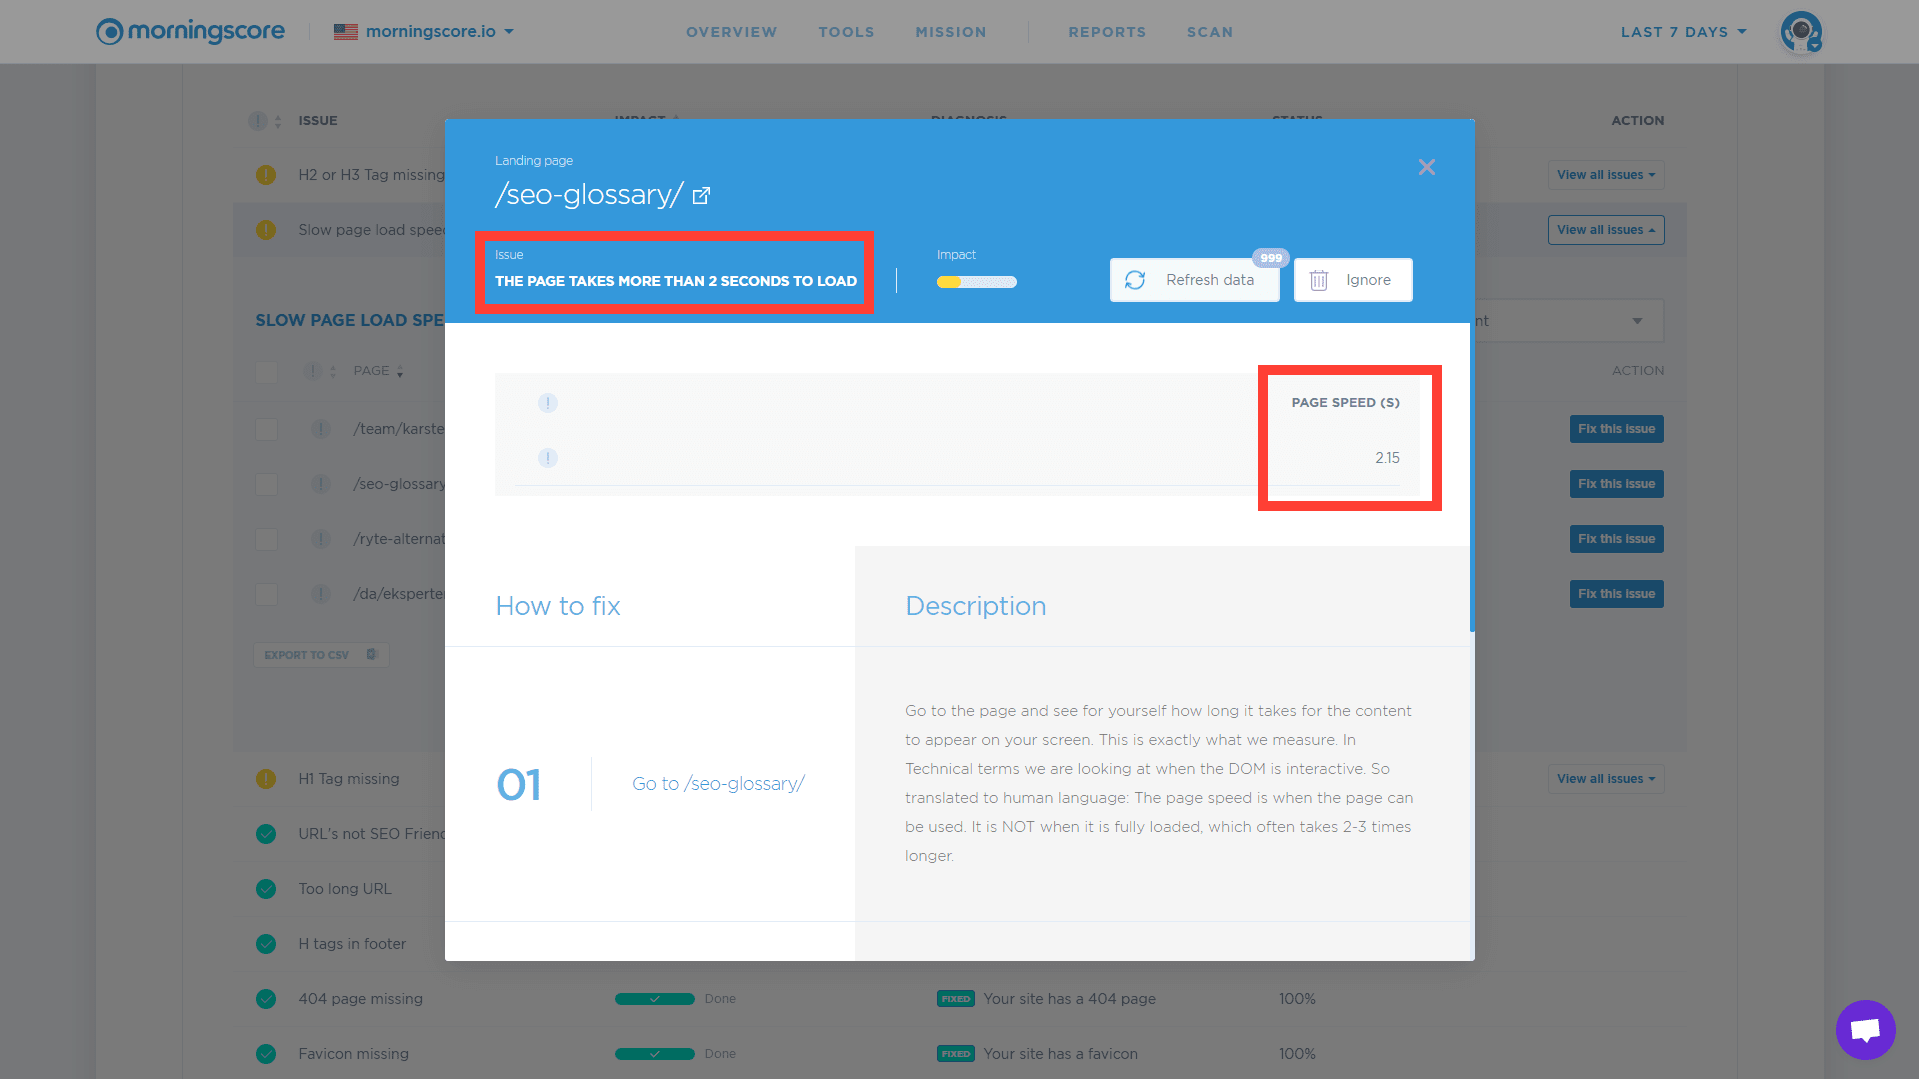The height and width of the screenshot is (1079, 1919).
Task: Click green check icon for H tags in footer
Action: pyautogui.click(x=266, y=944)
